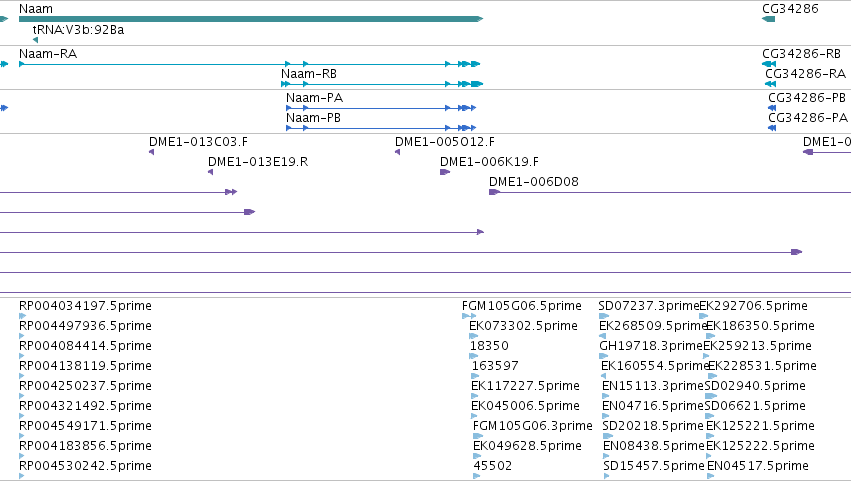Select SD06621.5prime entry
Image resolution: width=851 pixels, height=481 pixels.
point(755,406)
